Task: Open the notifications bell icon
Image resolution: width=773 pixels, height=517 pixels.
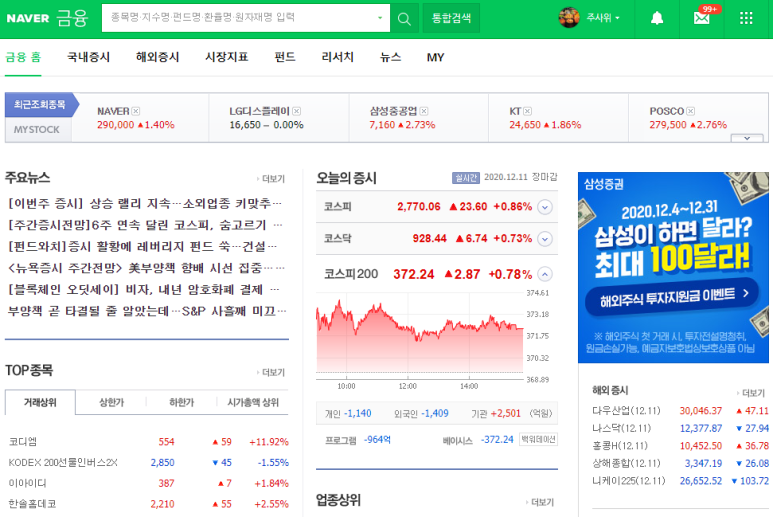Action: pyautogui.click(x=657, y=18)
